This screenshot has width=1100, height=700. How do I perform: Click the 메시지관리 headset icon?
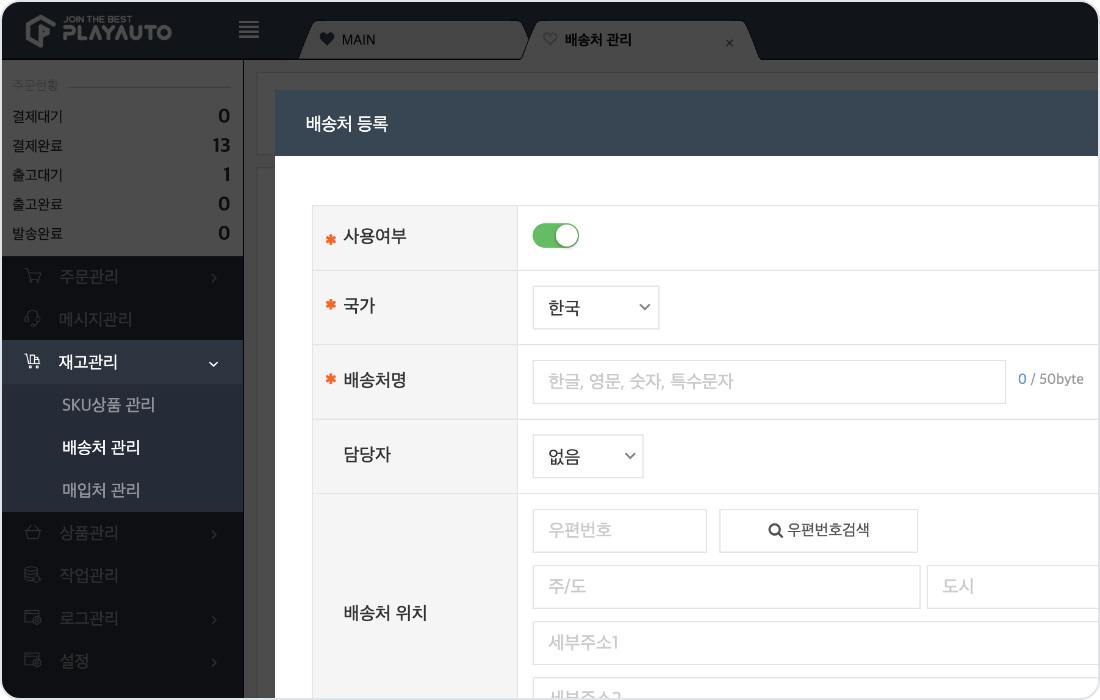click(33, 319)
